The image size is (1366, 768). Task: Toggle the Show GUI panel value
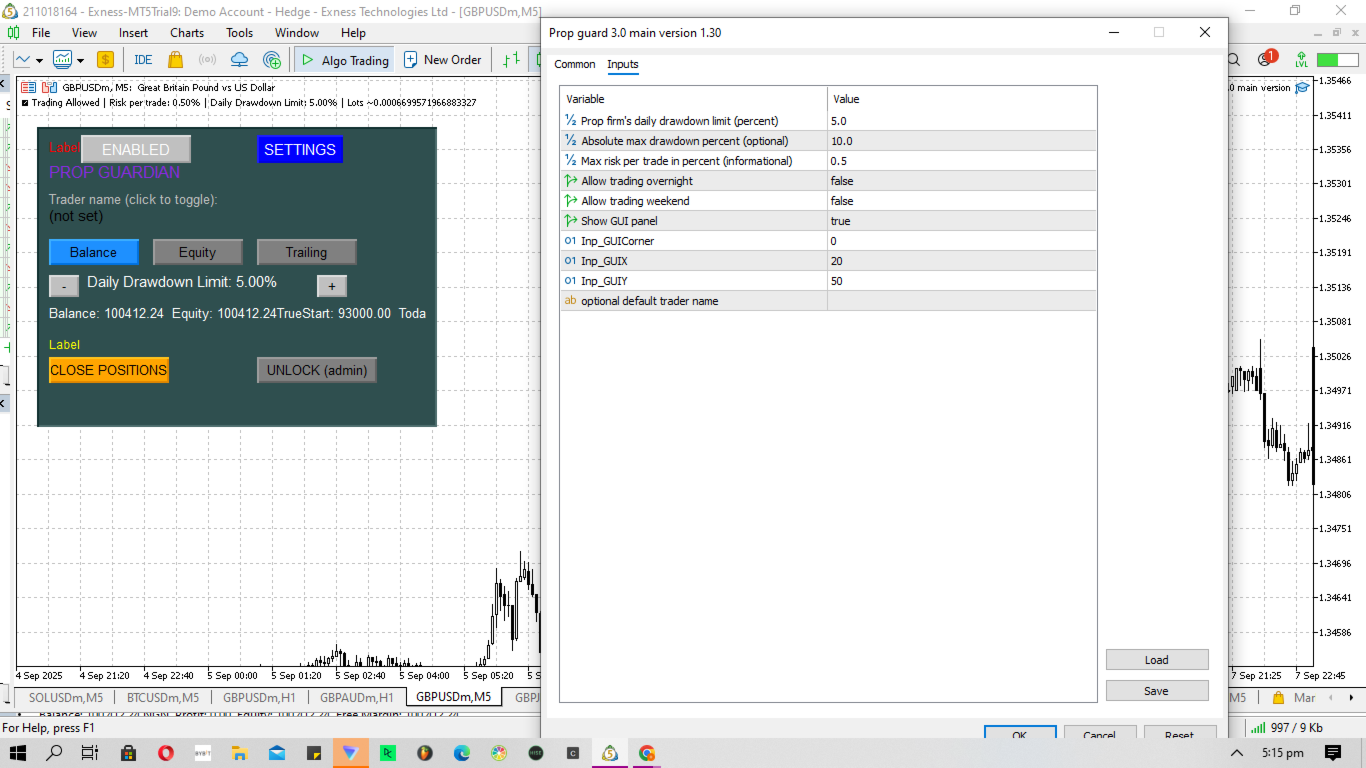tap(961, 221)
